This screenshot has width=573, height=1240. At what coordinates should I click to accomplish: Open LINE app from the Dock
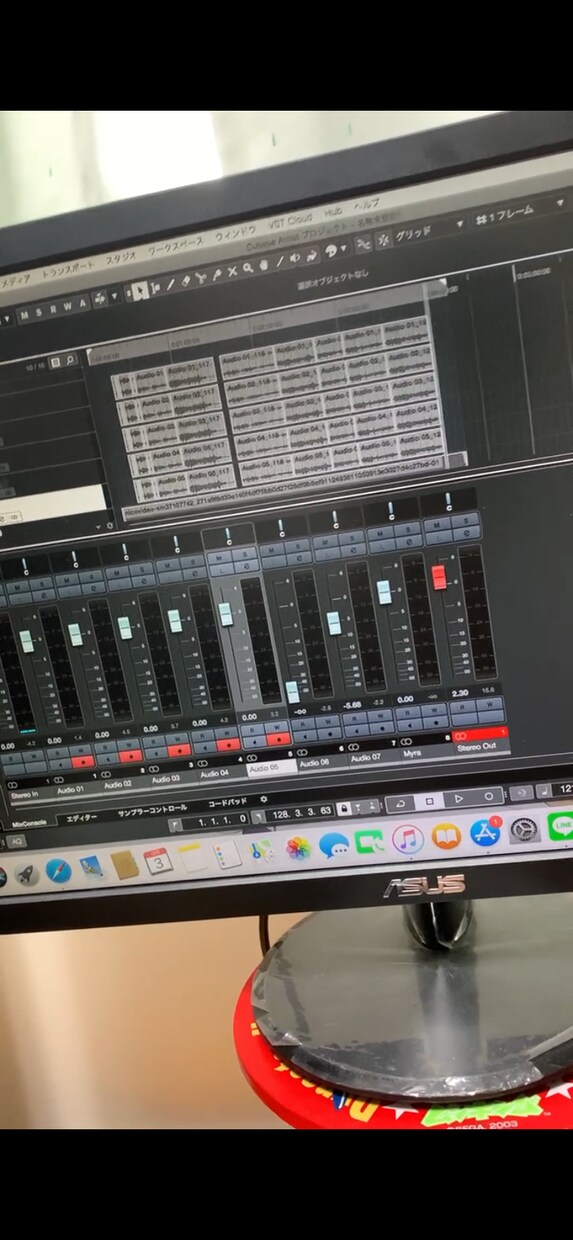coord(562,826)
